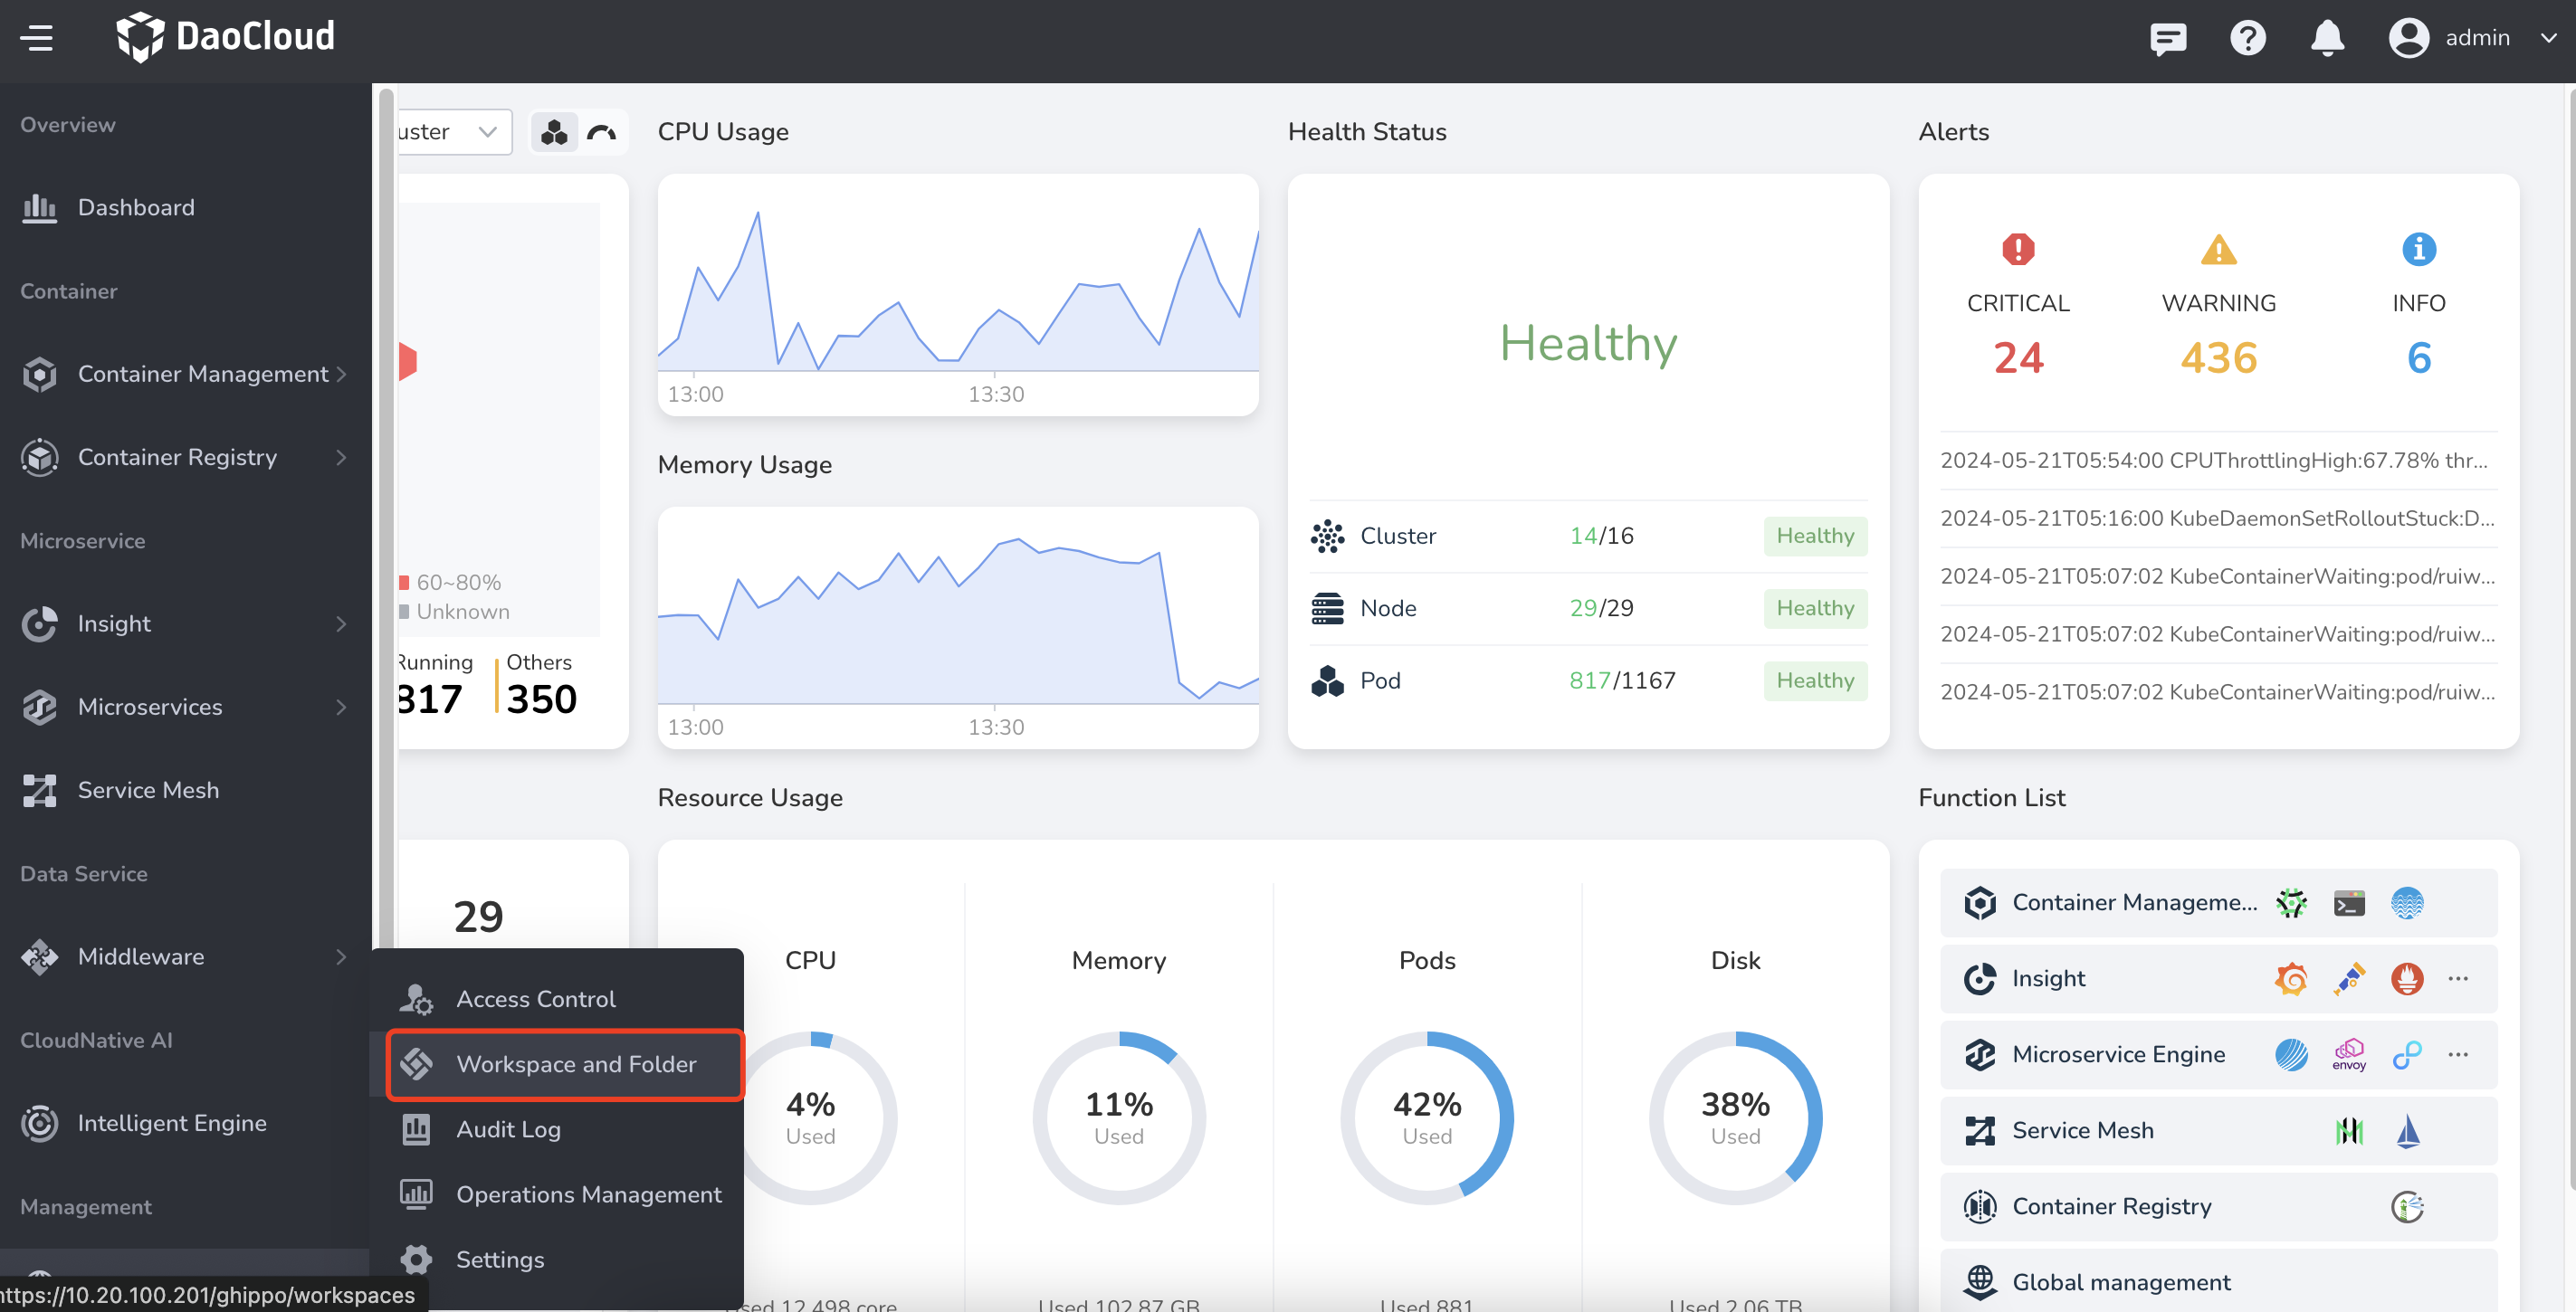Image resolution: width=2576 pixels, height=1312 pixels.
Task: Click the terminal icon in Container Management row
Action: click(x=2348, y=902)
